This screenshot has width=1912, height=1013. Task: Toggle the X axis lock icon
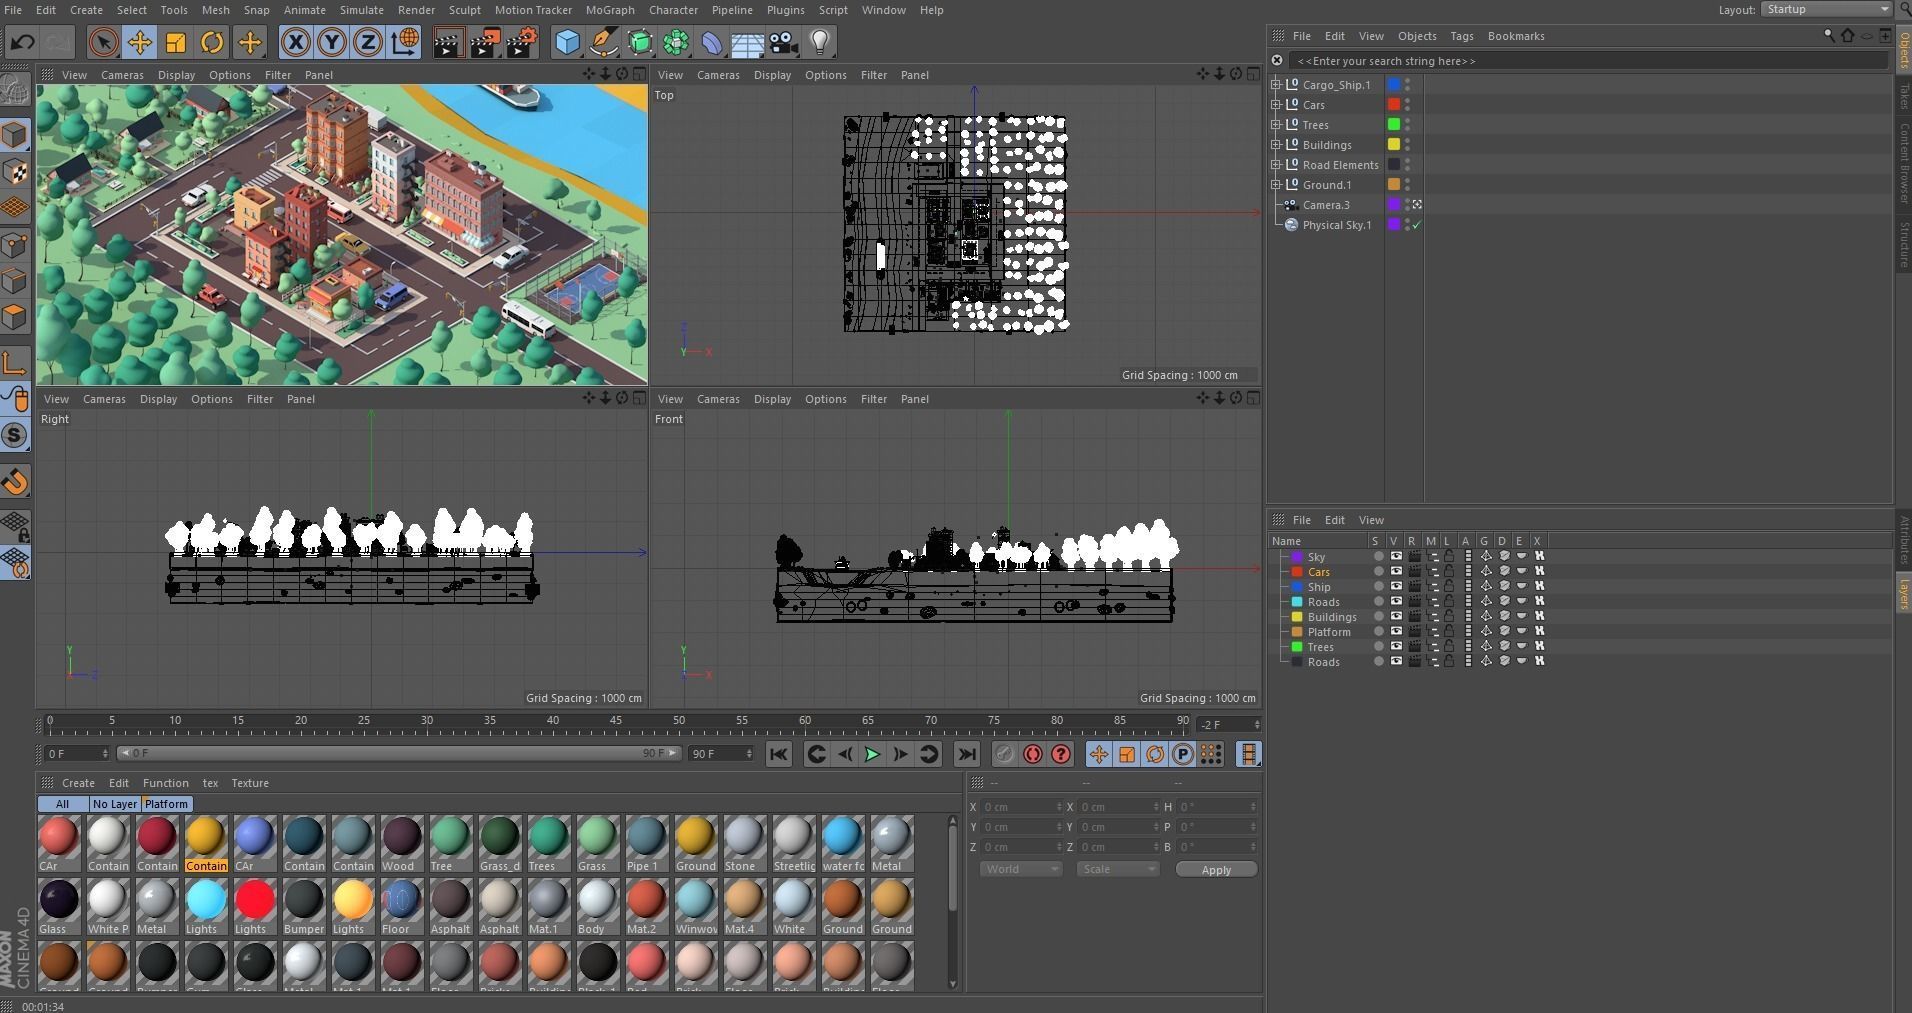click(x=295, y=42)
